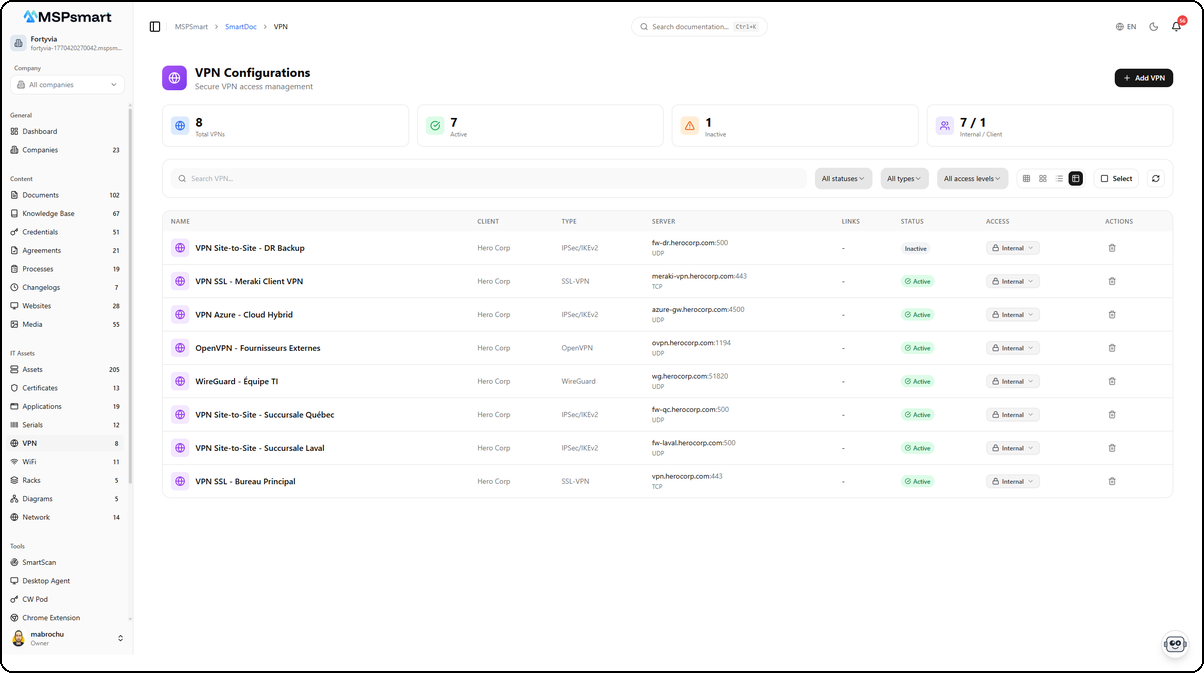Switch to grid view layout
The image size is (1204, 673).
(1027, 178)
